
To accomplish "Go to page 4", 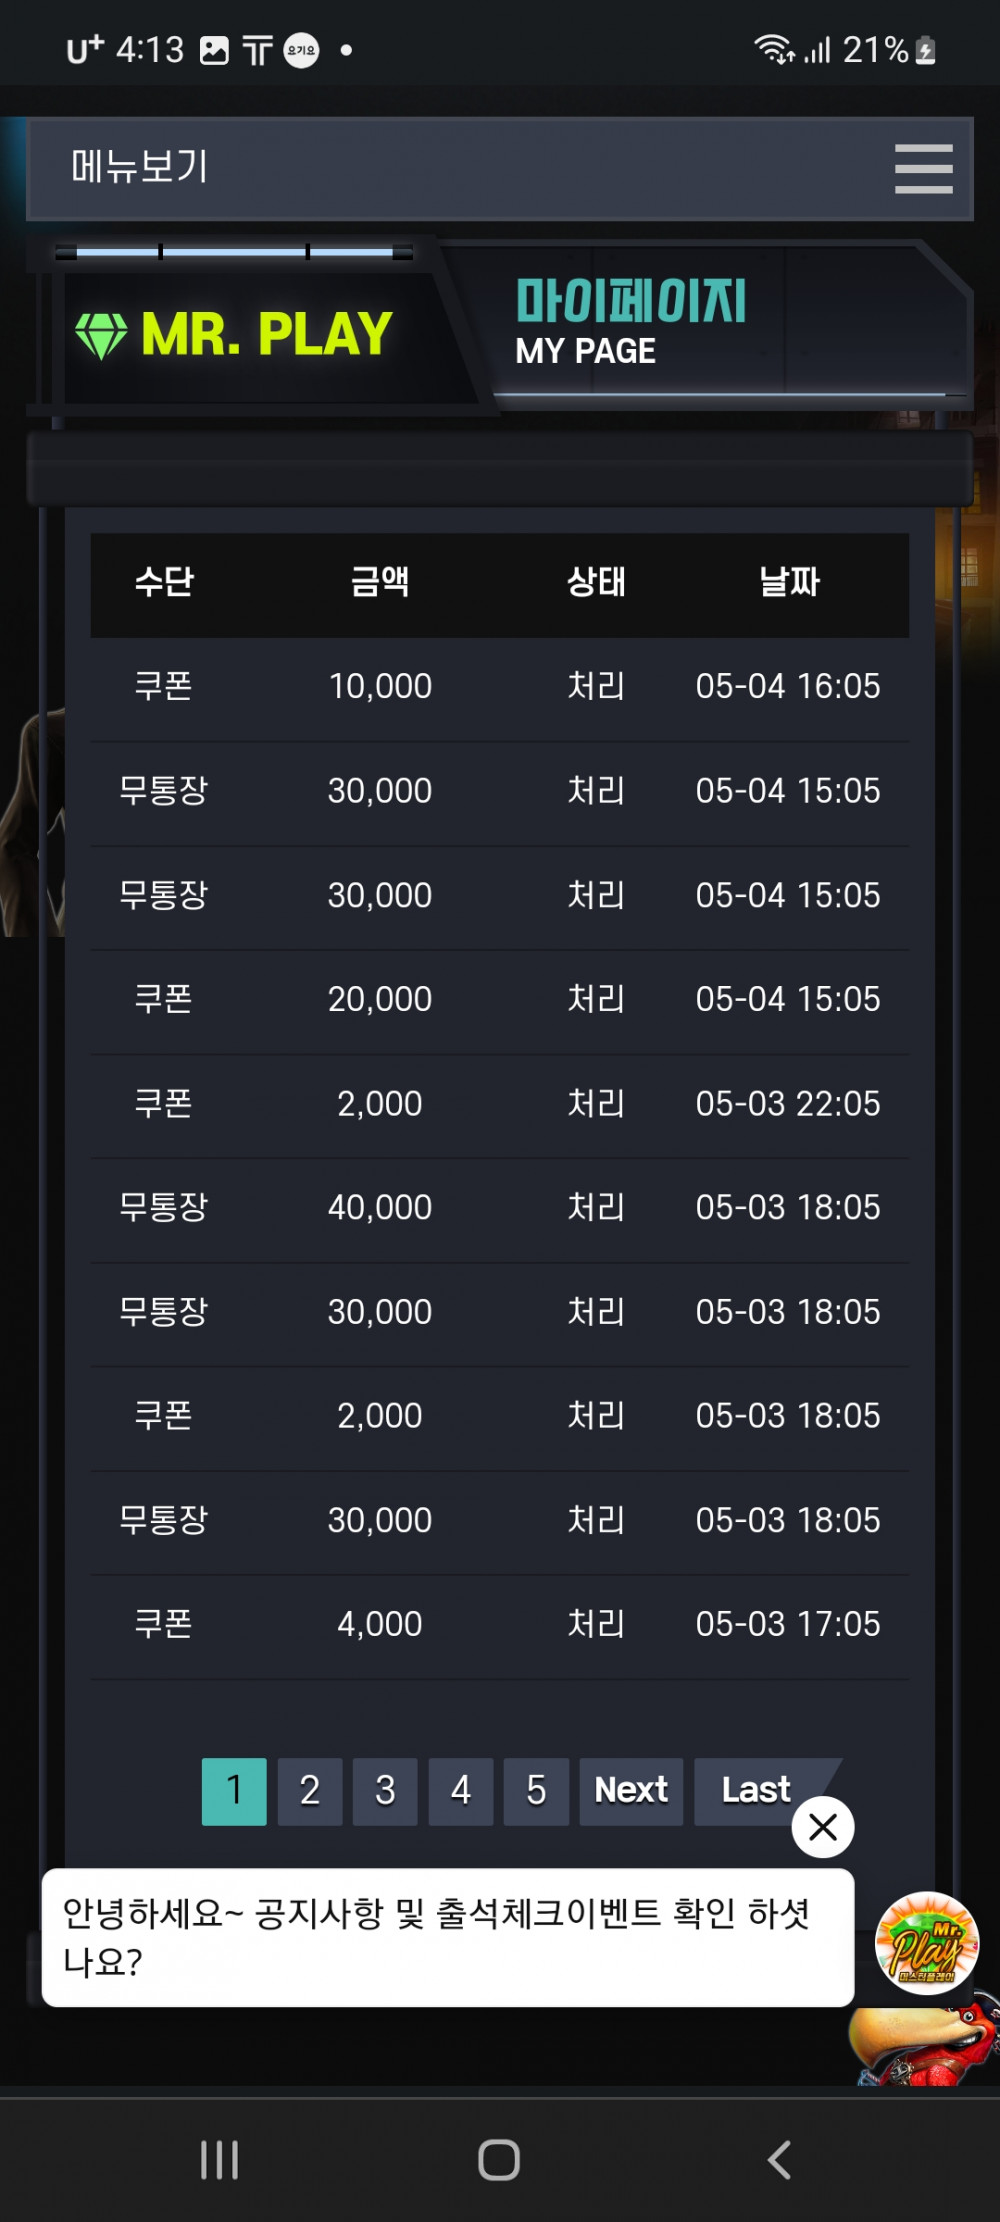I will [461, 1791].
